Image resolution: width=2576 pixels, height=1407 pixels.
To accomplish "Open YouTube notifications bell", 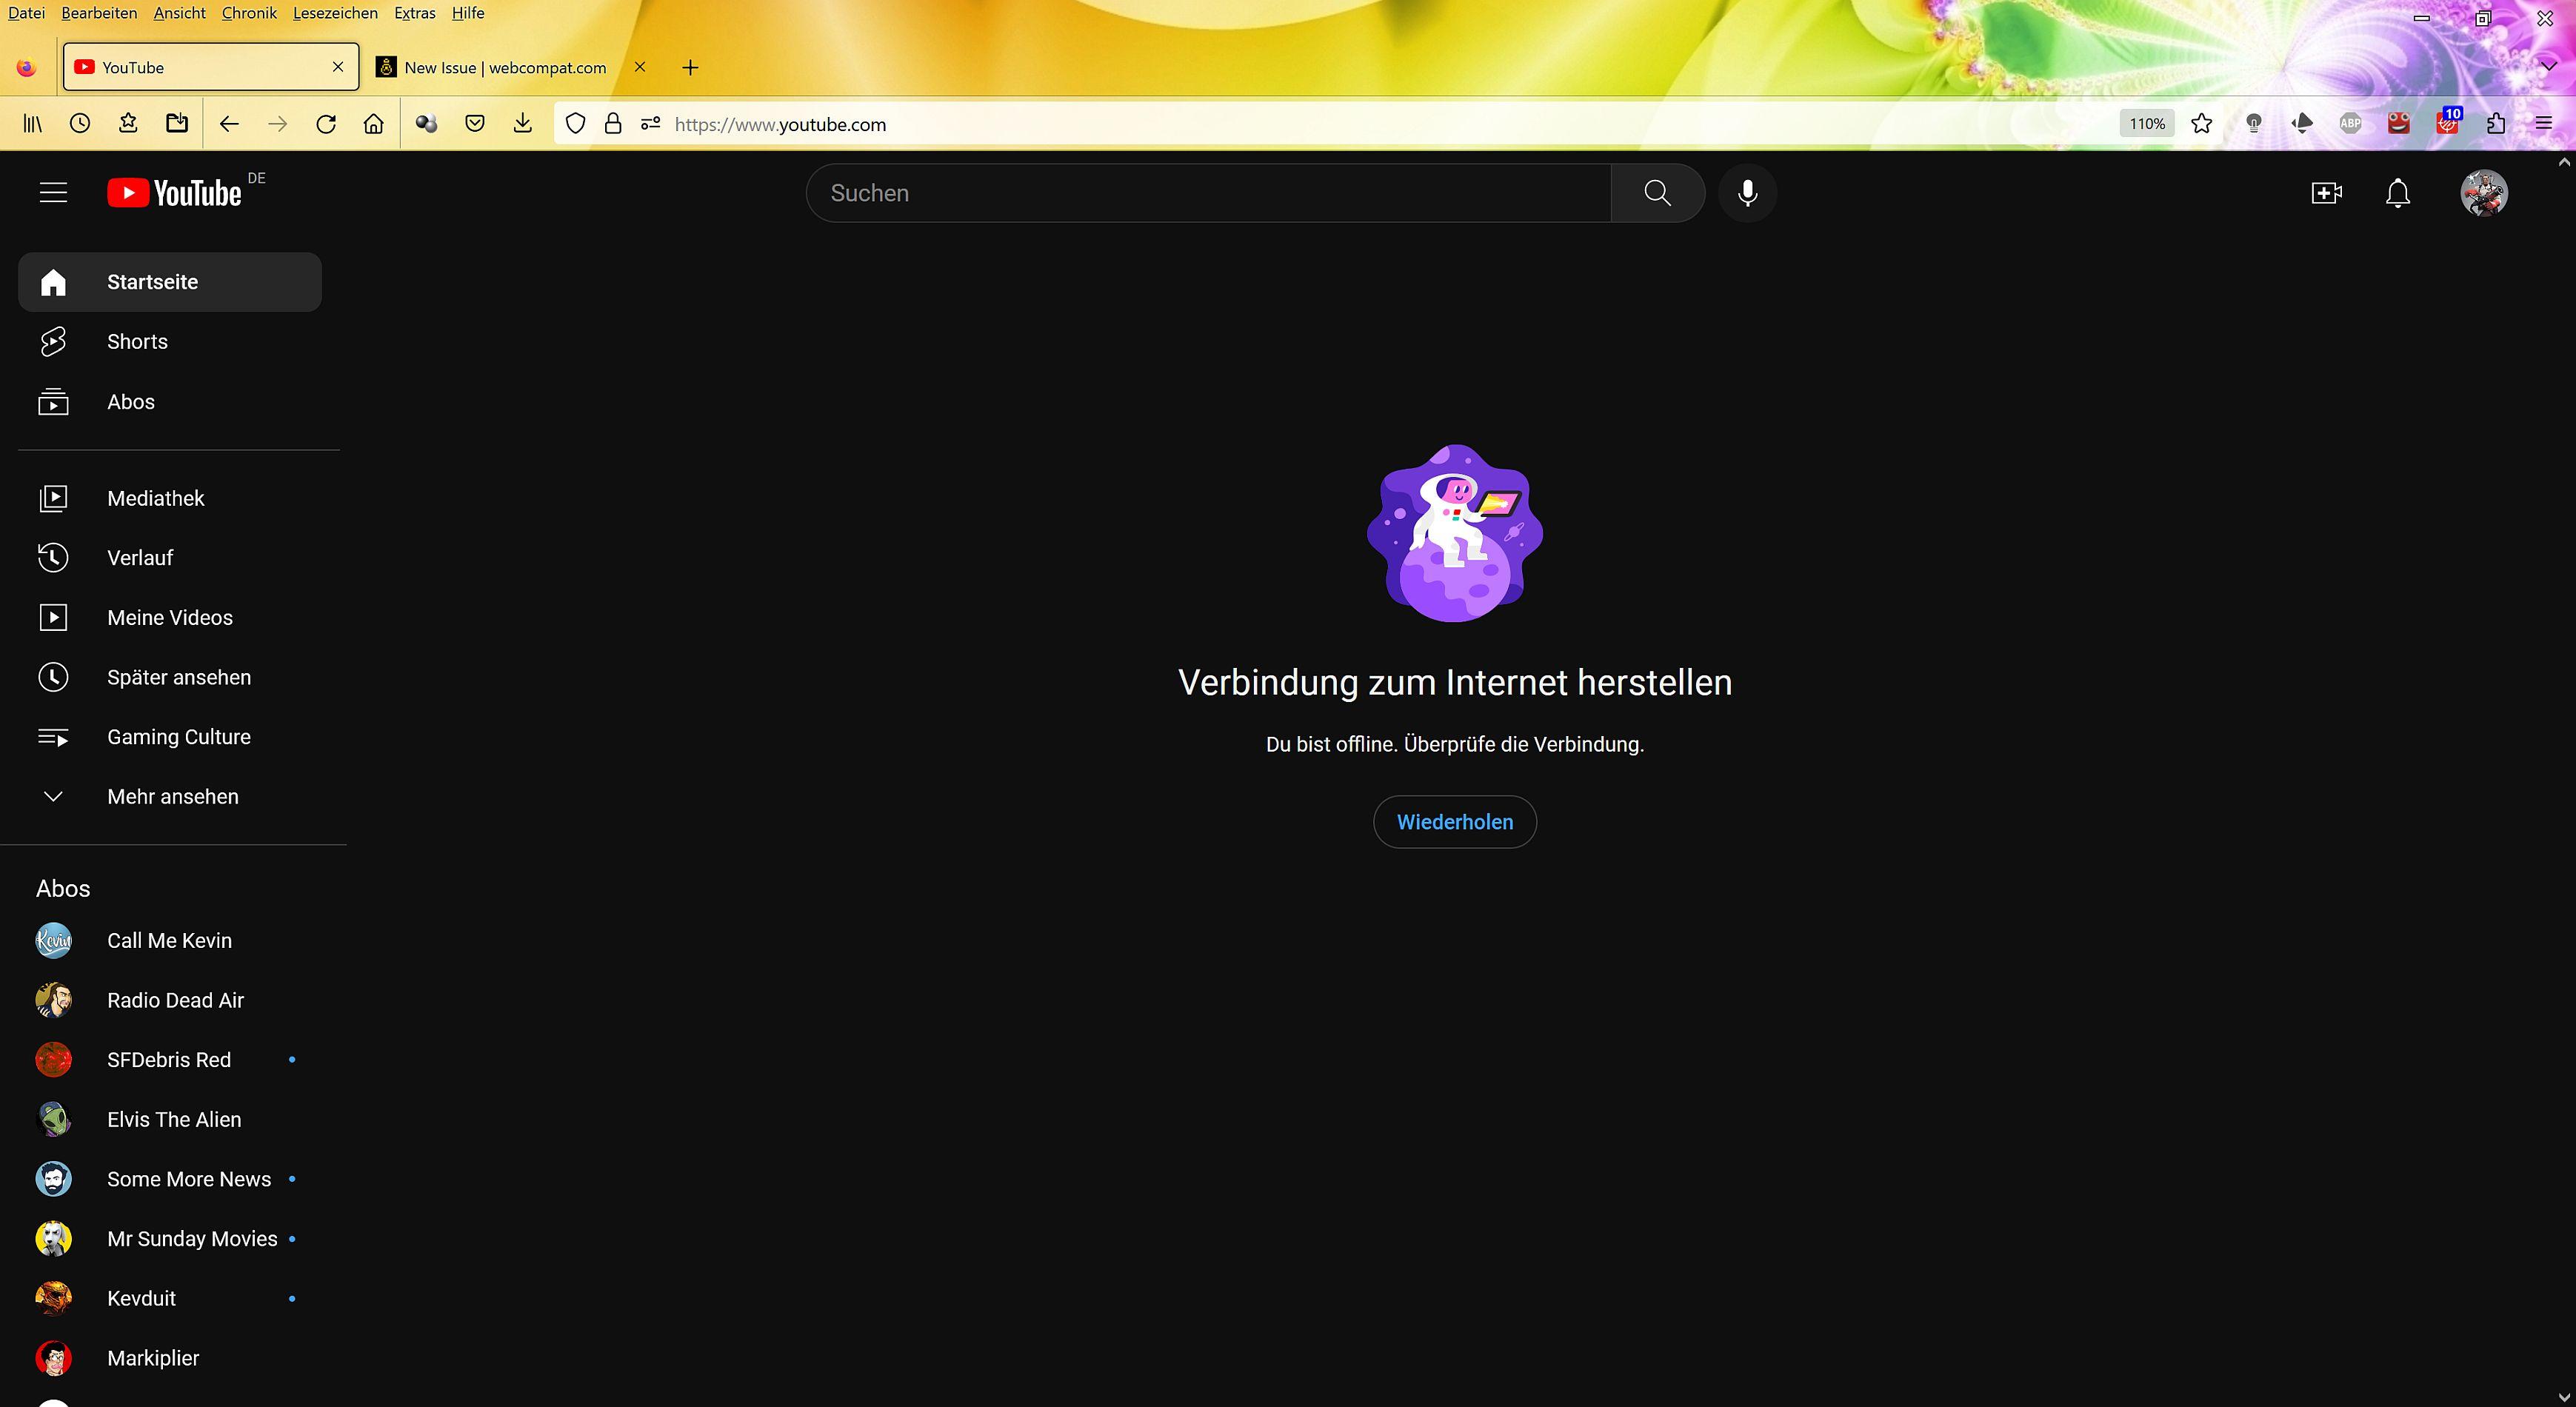I will coord(2397,192).
